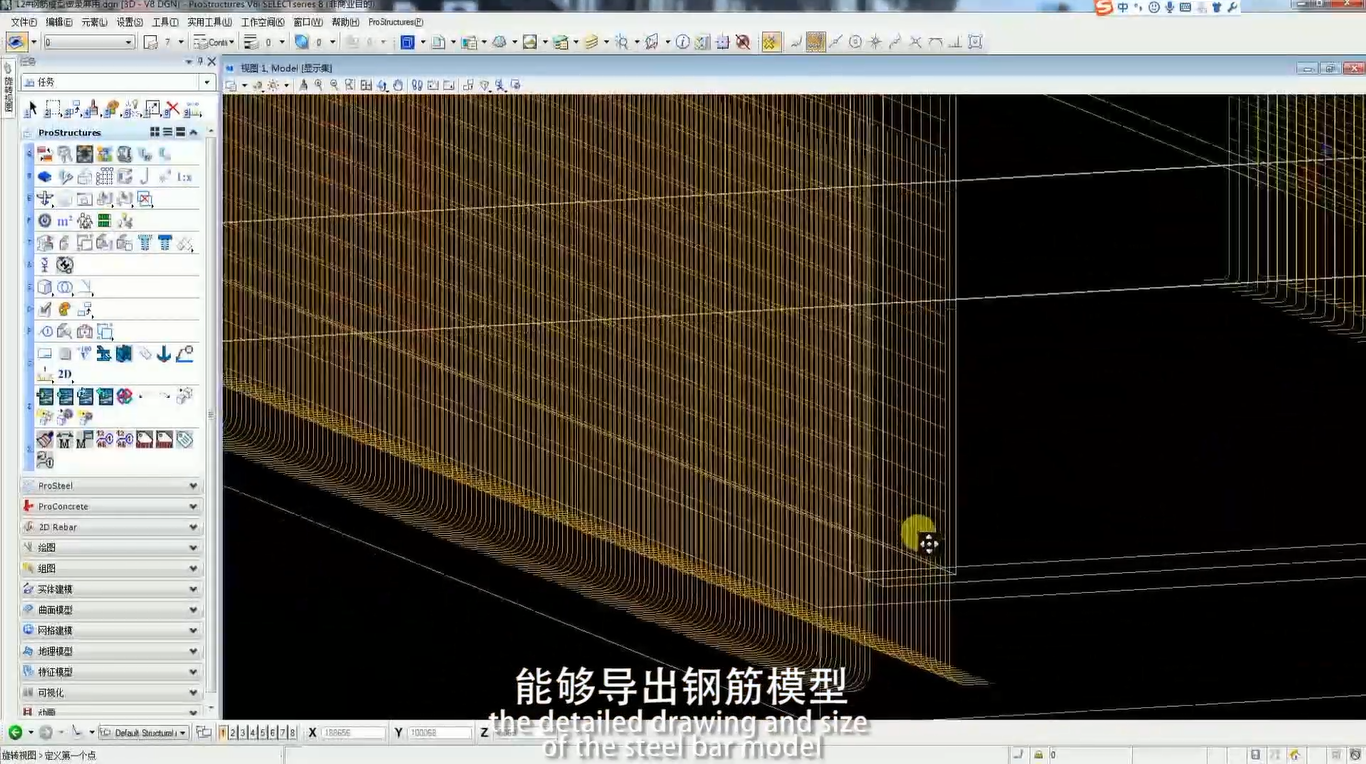Click the blue down-arrow icon in ProStructures panel

[x=164, y=354]
